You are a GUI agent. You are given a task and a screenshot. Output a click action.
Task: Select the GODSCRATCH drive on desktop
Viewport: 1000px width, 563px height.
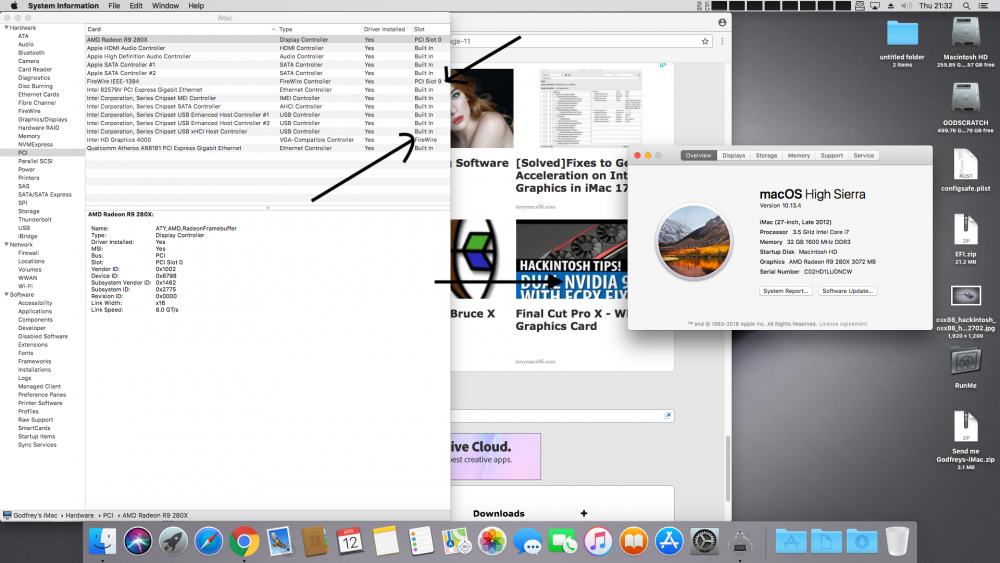tap(965, 108)
